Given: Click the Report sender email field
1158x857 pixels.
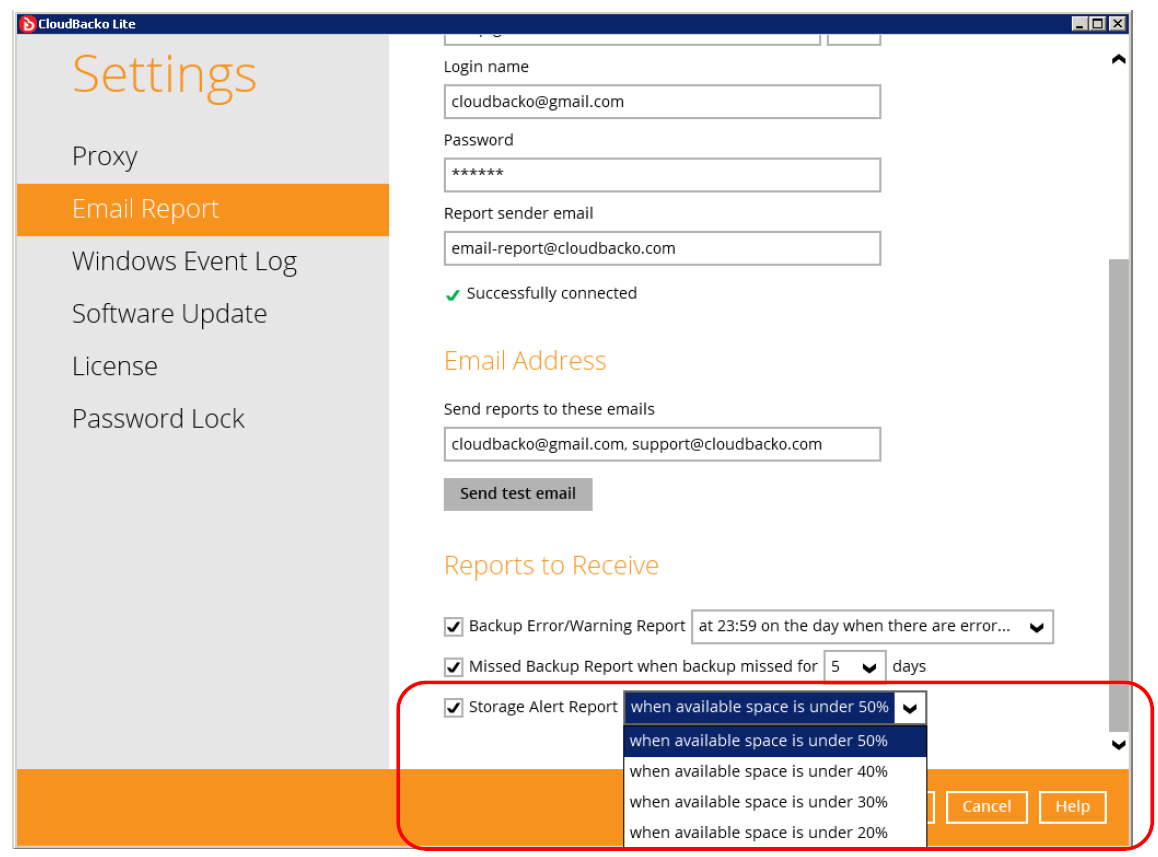Looking at the screenshot, I should click(x=662, y=248).
